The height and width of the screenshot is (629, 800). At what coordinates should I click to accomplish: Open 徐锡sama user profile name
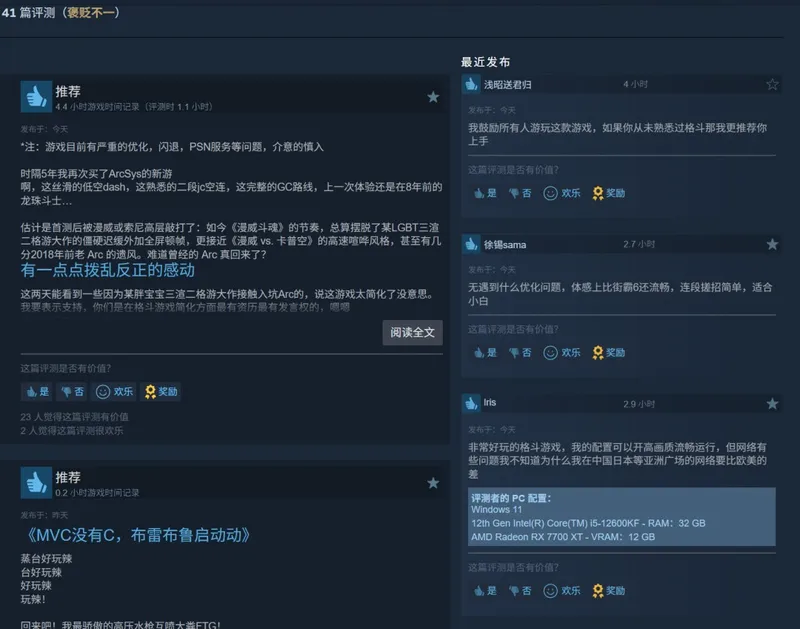505,245
